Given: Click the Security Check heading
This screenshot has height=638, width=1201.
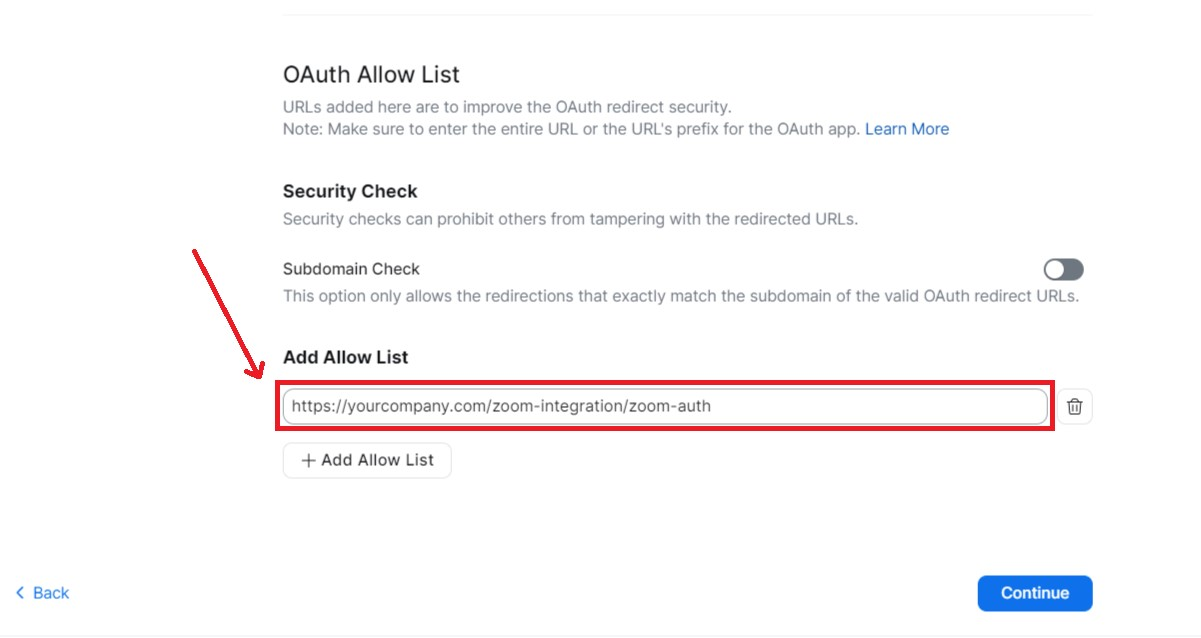Looking at the screenshot, I should pyautogui.click(x=350, y=191).
